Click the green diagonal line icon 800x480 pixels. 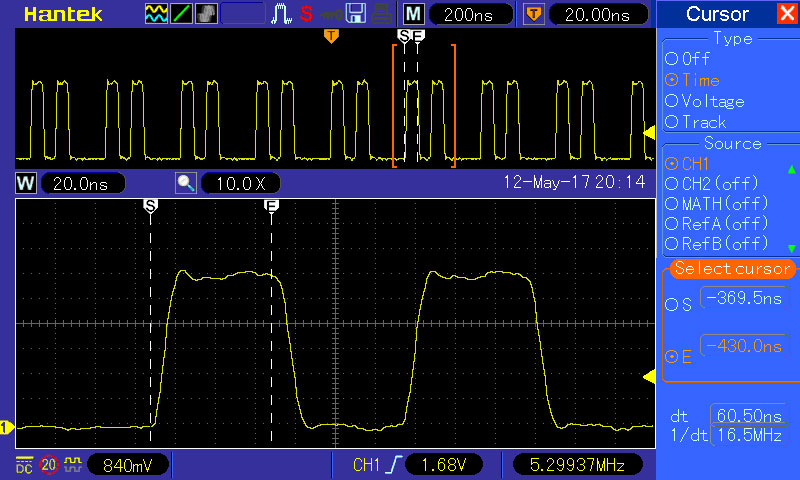(182, 14)
